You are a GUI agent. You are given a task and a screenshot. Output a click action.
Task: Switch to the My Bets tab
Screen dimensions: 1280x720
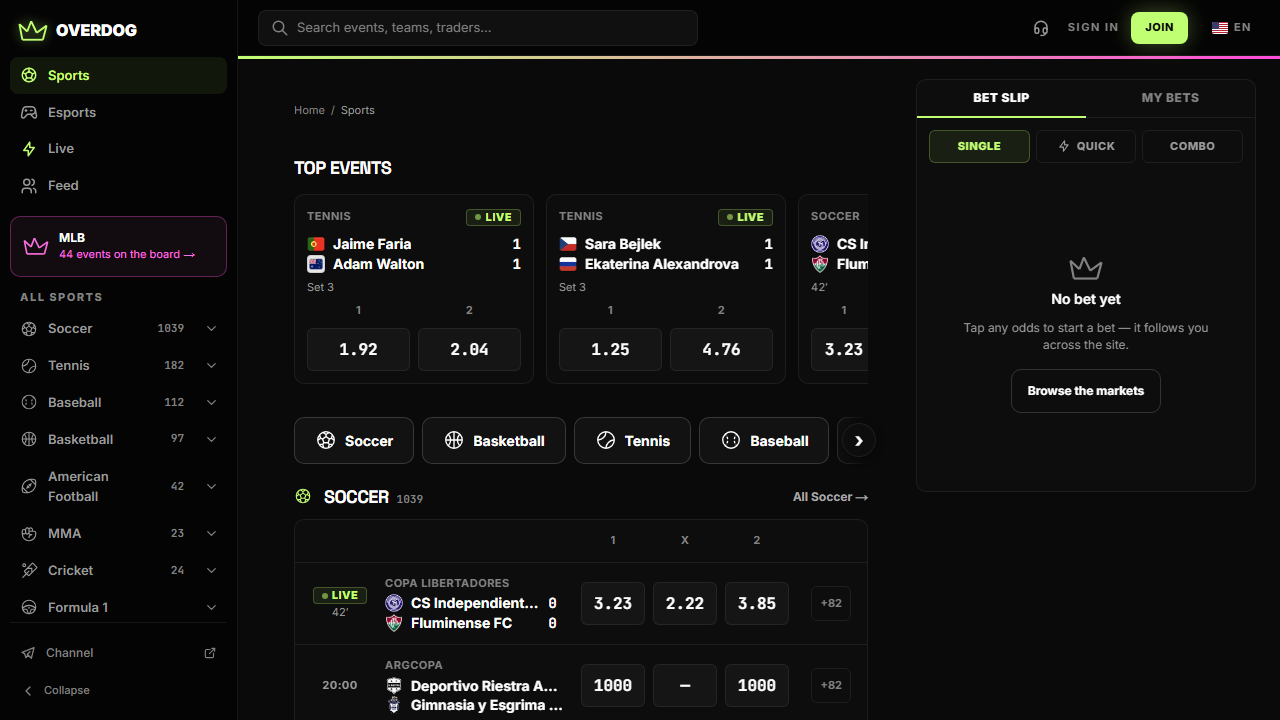[1170, 98]
